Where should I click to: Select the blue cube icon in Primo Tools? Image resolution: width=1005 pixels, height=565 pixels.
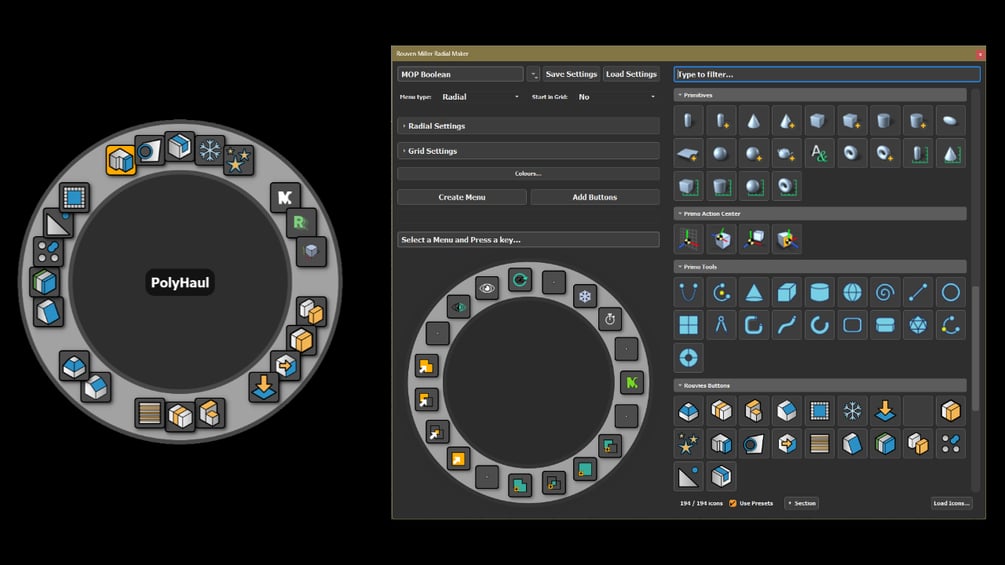[786, 293]
